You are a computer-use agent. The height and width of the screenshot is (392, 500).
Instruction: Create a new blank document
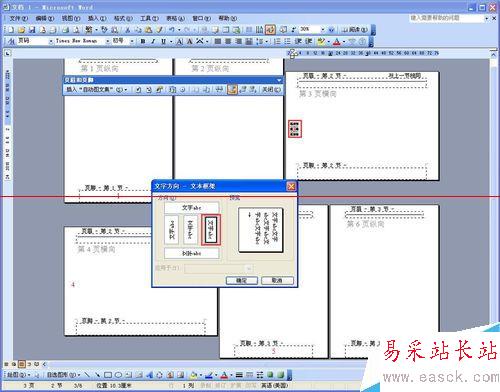pyautogui.click(x=11, y=30)
